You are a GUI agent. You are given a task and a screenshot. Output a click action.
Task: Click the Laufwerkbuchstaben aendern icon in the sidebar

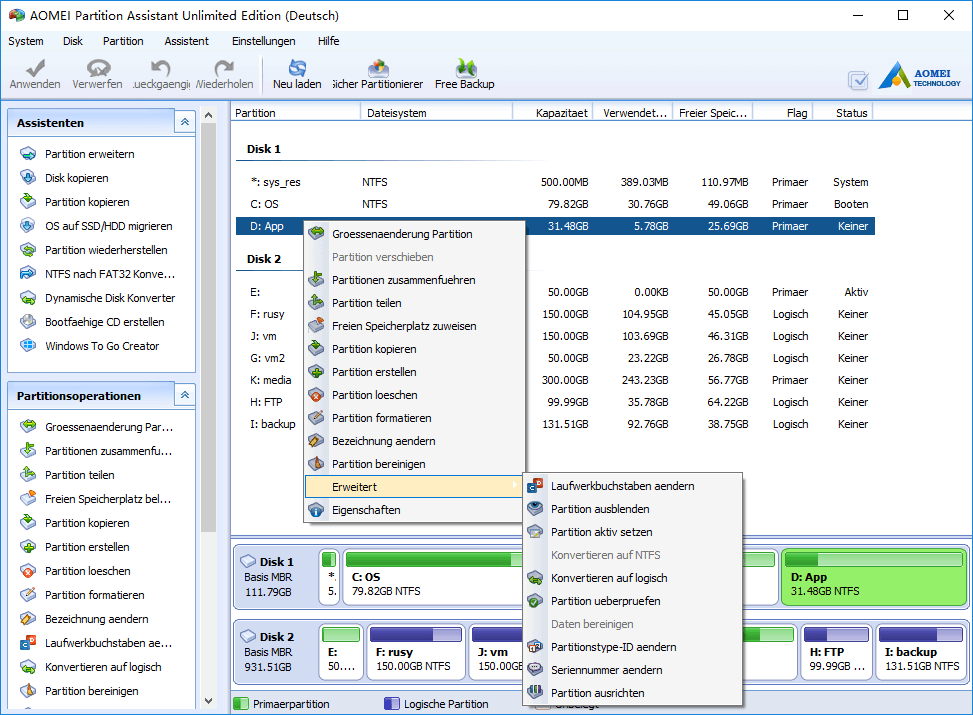tap(28, 642)
